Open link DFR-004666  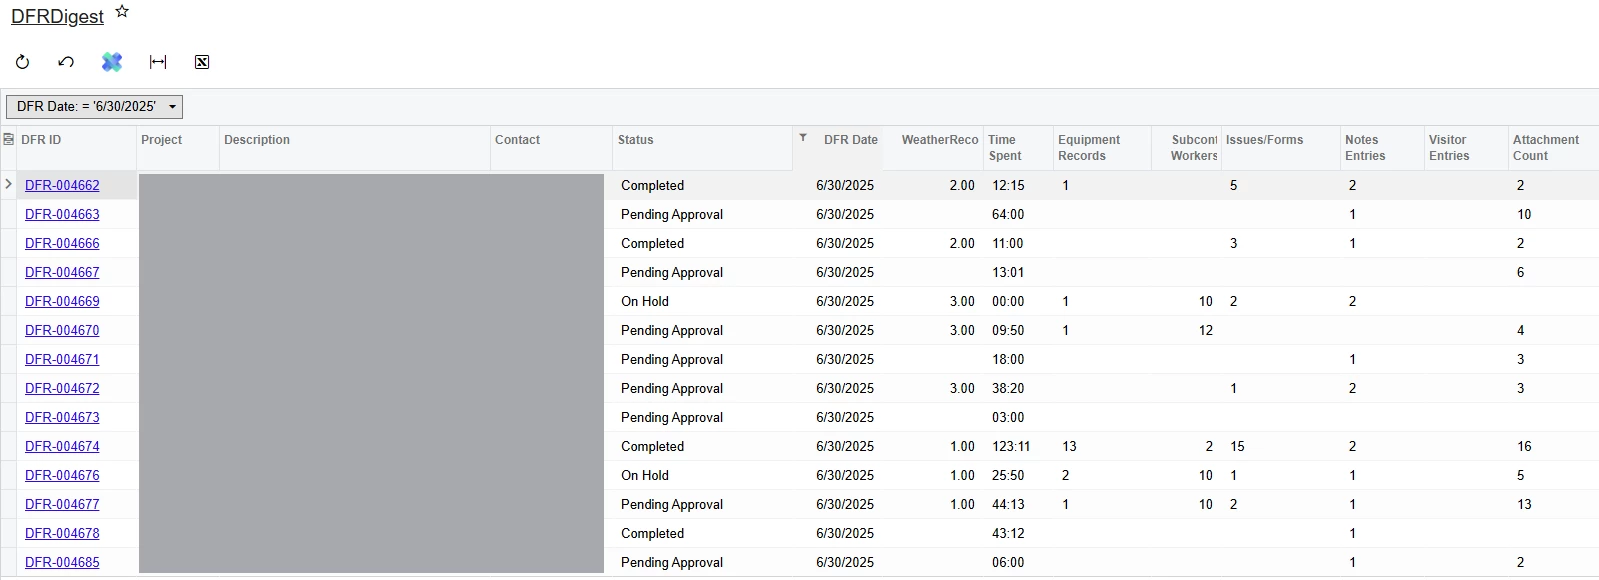(x=62, y=243)
